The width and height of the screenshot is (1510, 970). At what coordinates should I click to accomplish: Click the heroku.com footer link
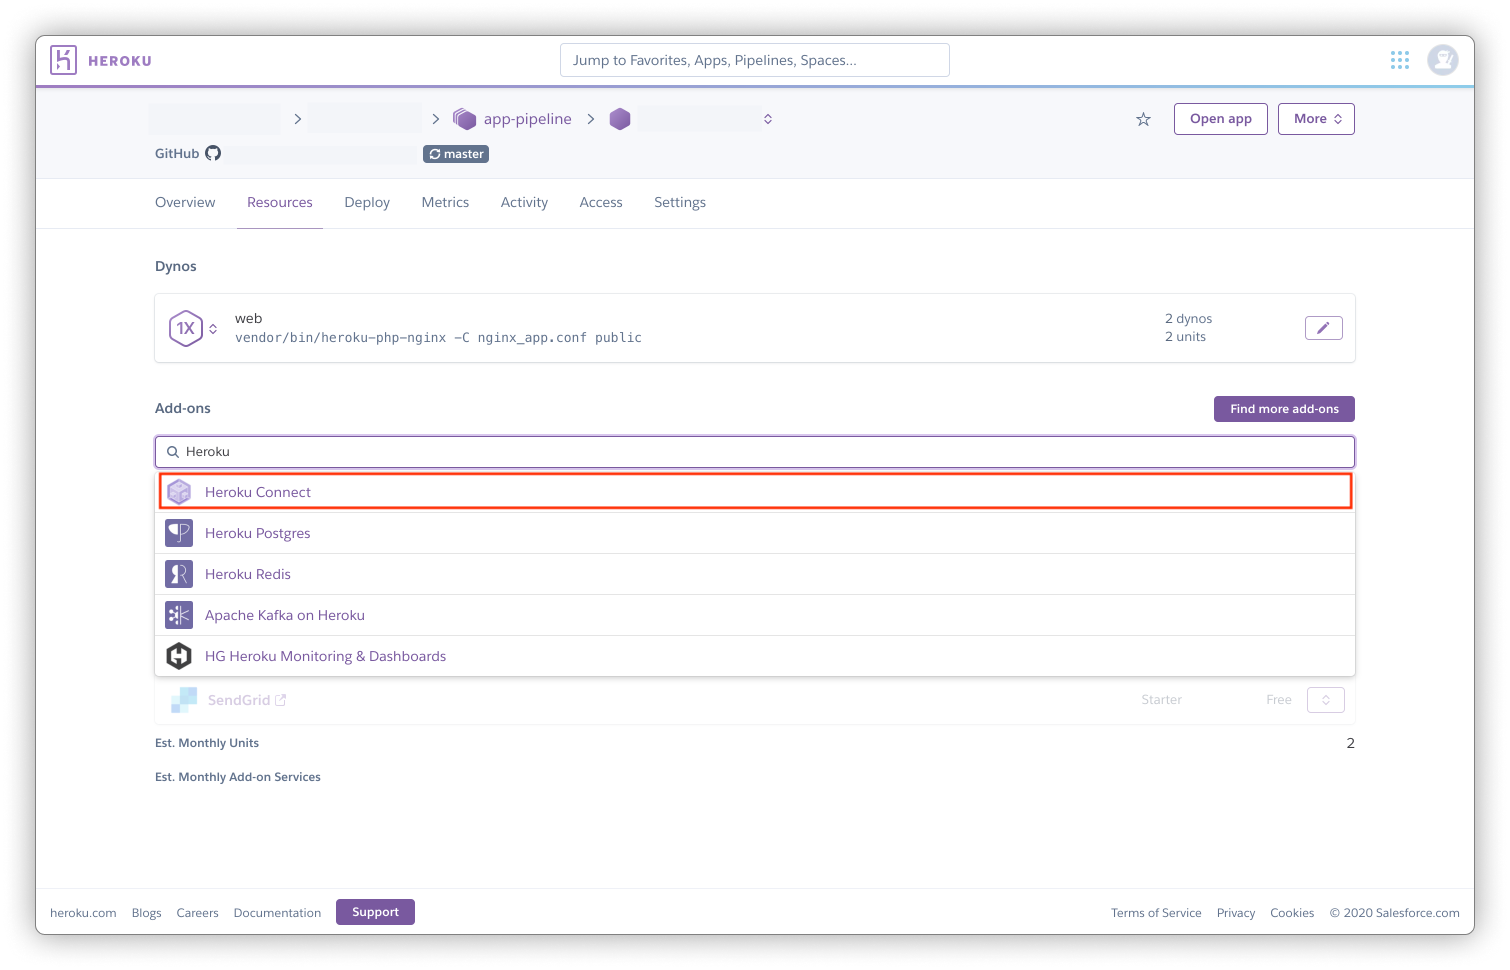(x=83, y=913)
